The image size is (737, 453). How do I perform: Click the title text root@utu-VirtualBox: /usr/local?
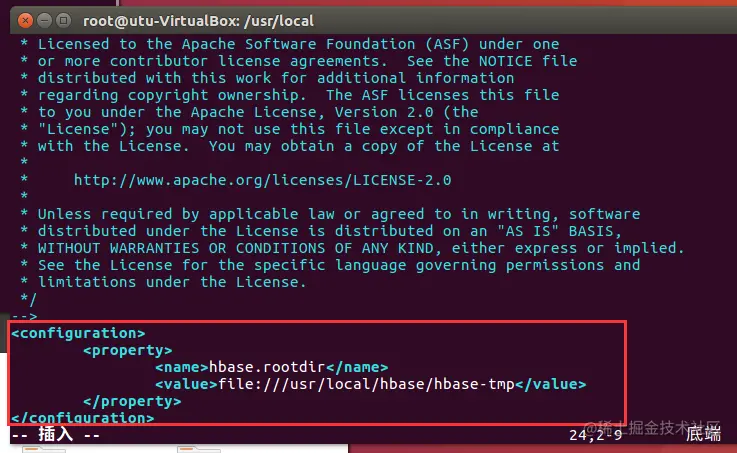coord(198,21)
